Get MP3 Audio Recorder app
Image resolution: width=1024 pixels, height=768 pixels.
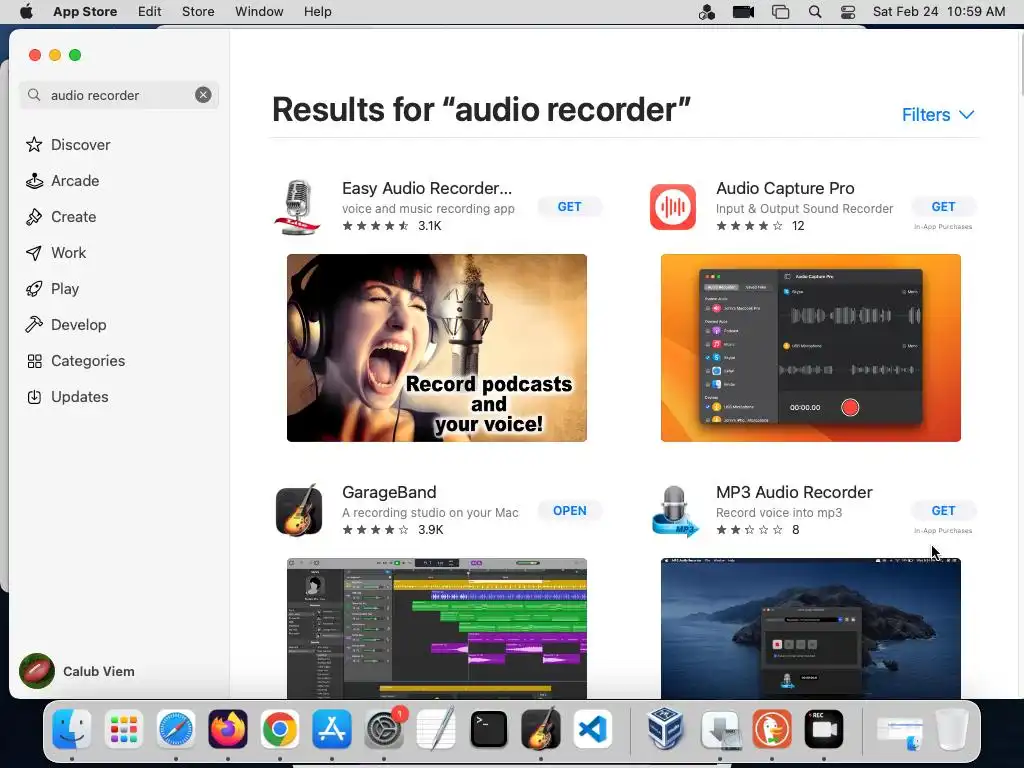943,511
